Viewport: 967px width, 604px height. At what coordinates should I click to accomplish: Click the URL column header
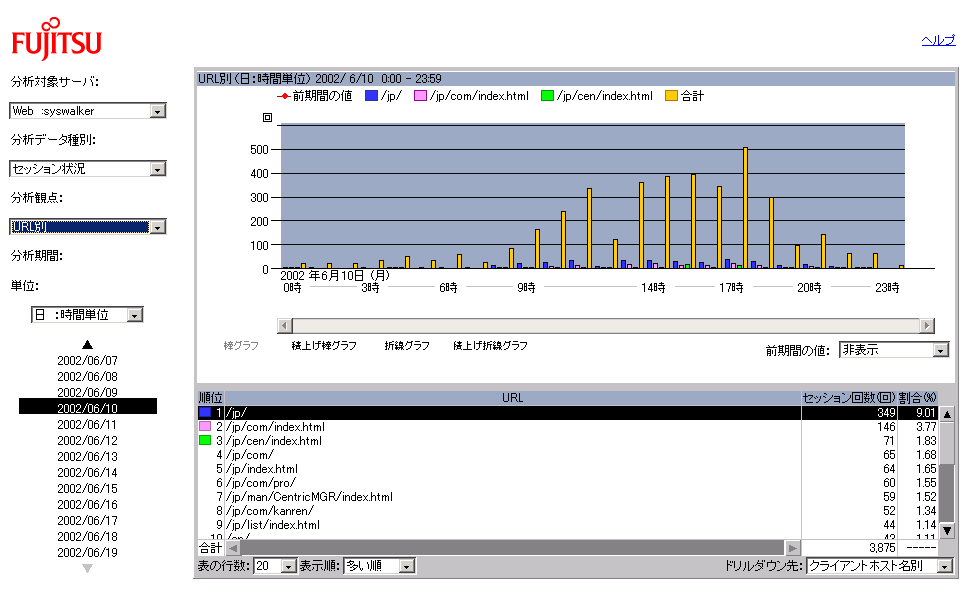pyautogui.click(x=512, y=398)
